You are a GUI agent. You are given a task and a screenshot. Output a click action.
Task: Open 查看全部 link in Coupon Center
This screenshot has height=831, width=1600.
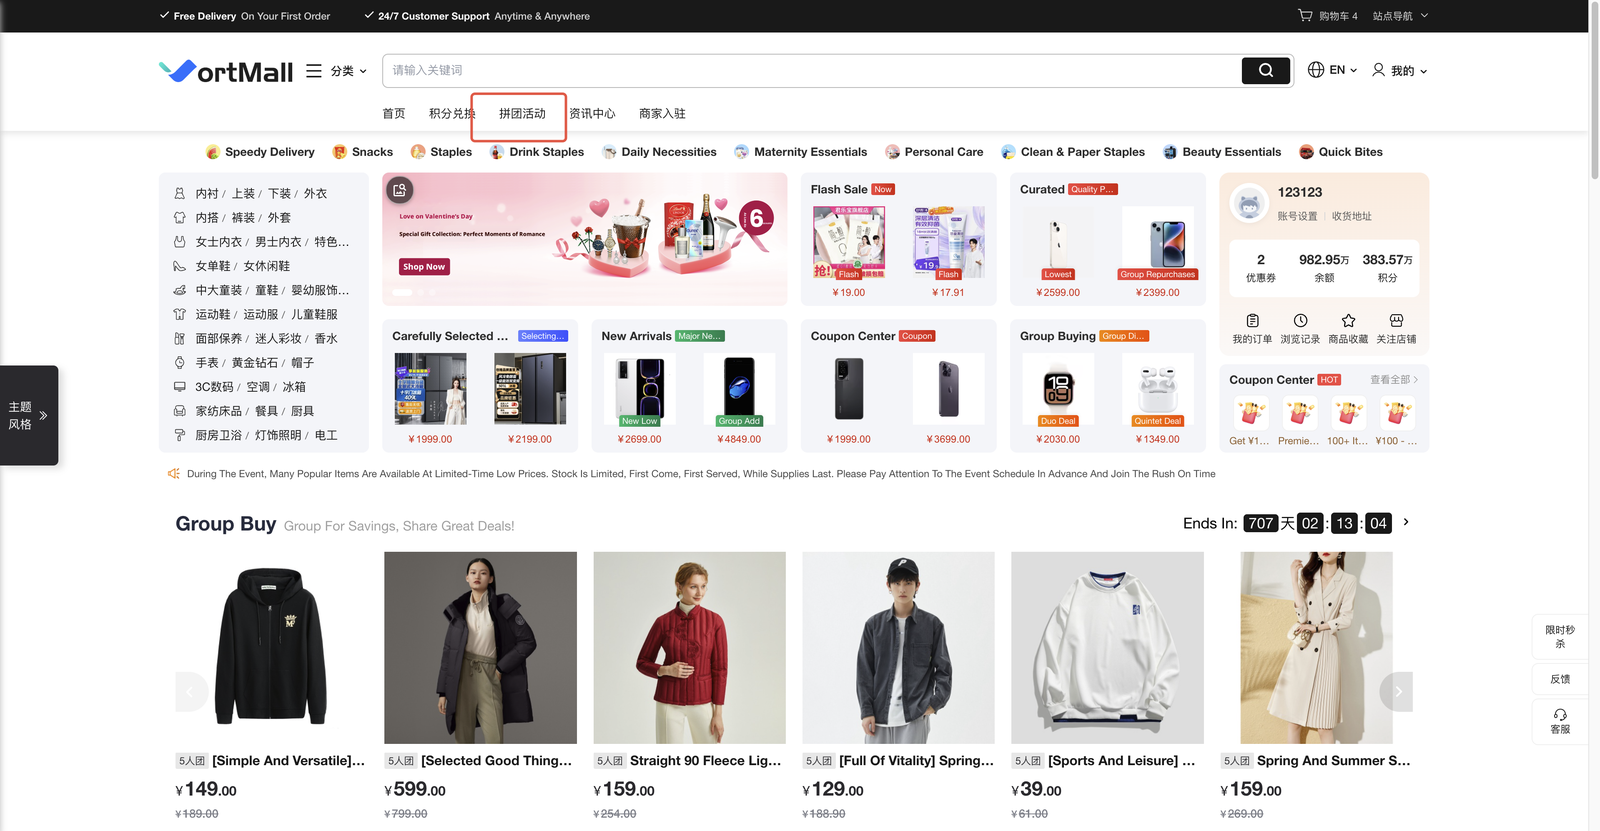tap(1394, 380)
